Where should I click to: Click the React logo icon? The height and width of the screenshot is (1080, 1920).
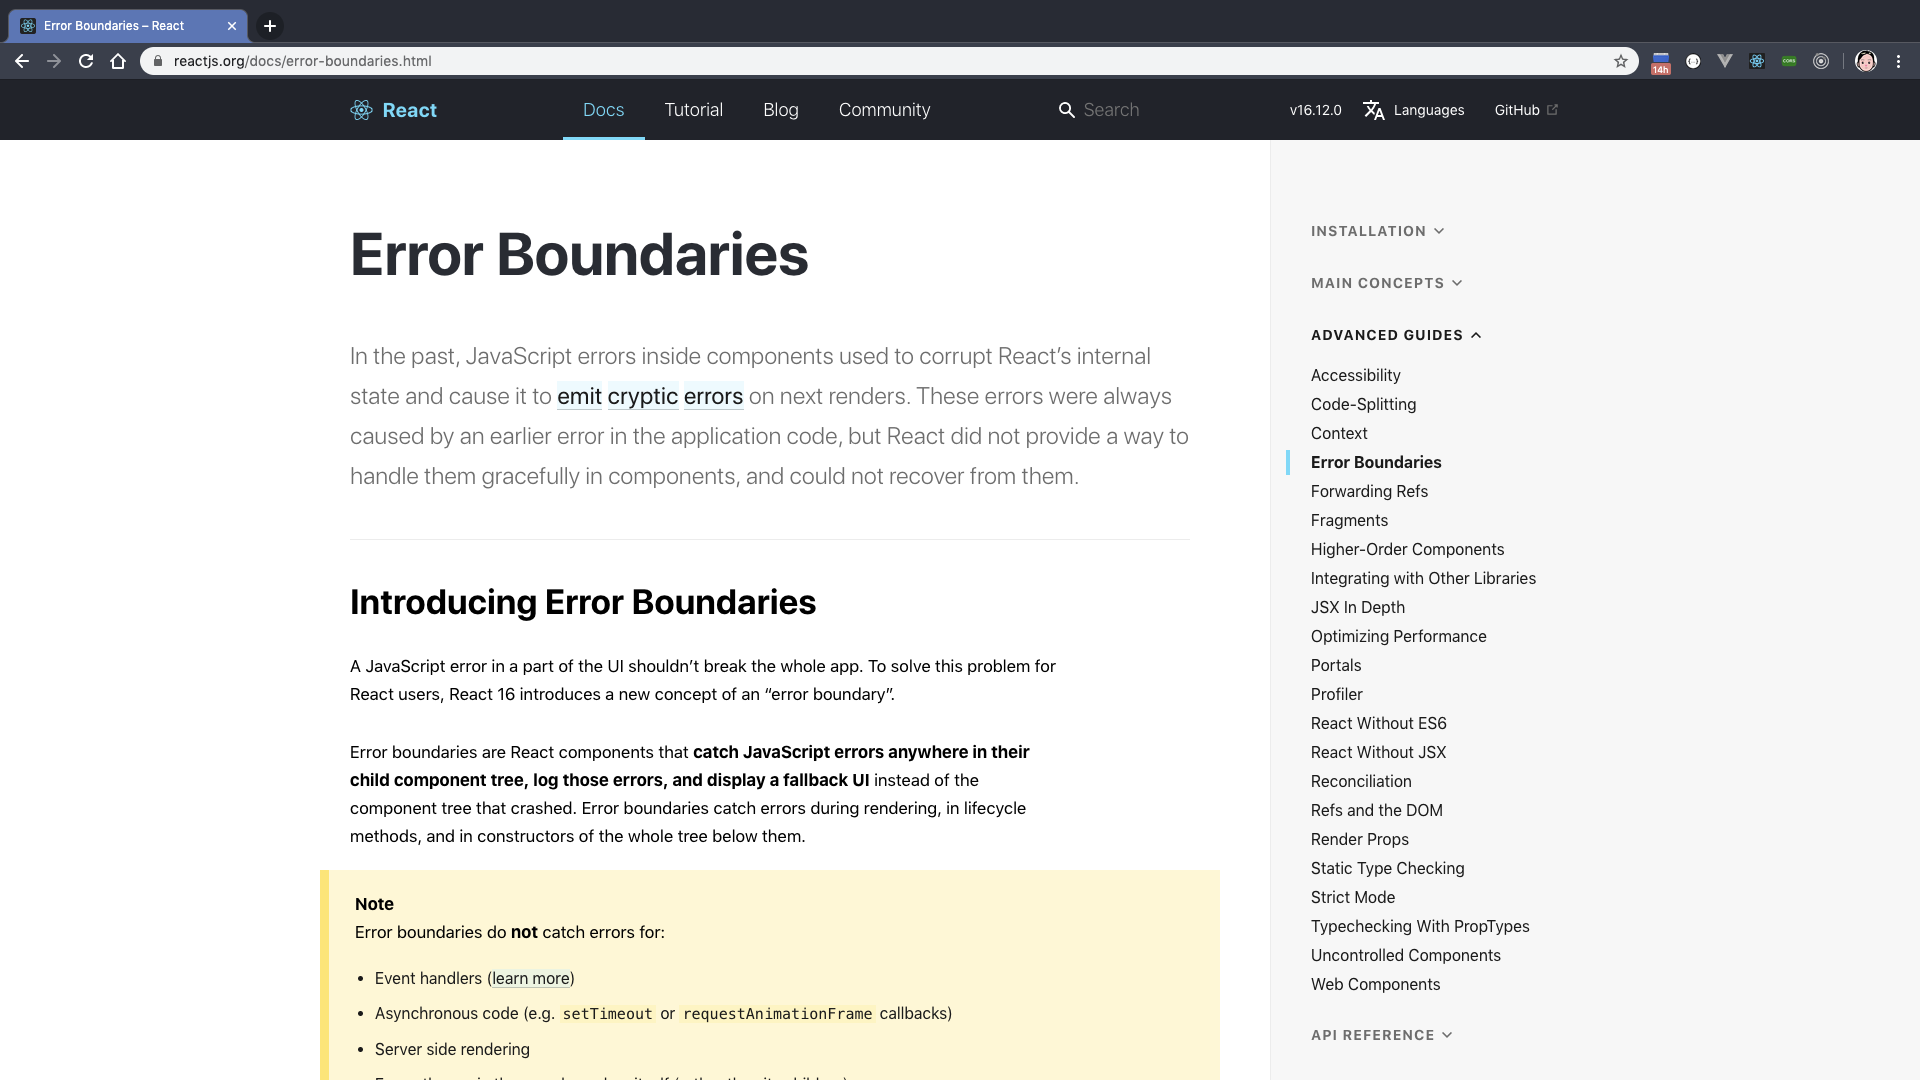click(361, 110)
